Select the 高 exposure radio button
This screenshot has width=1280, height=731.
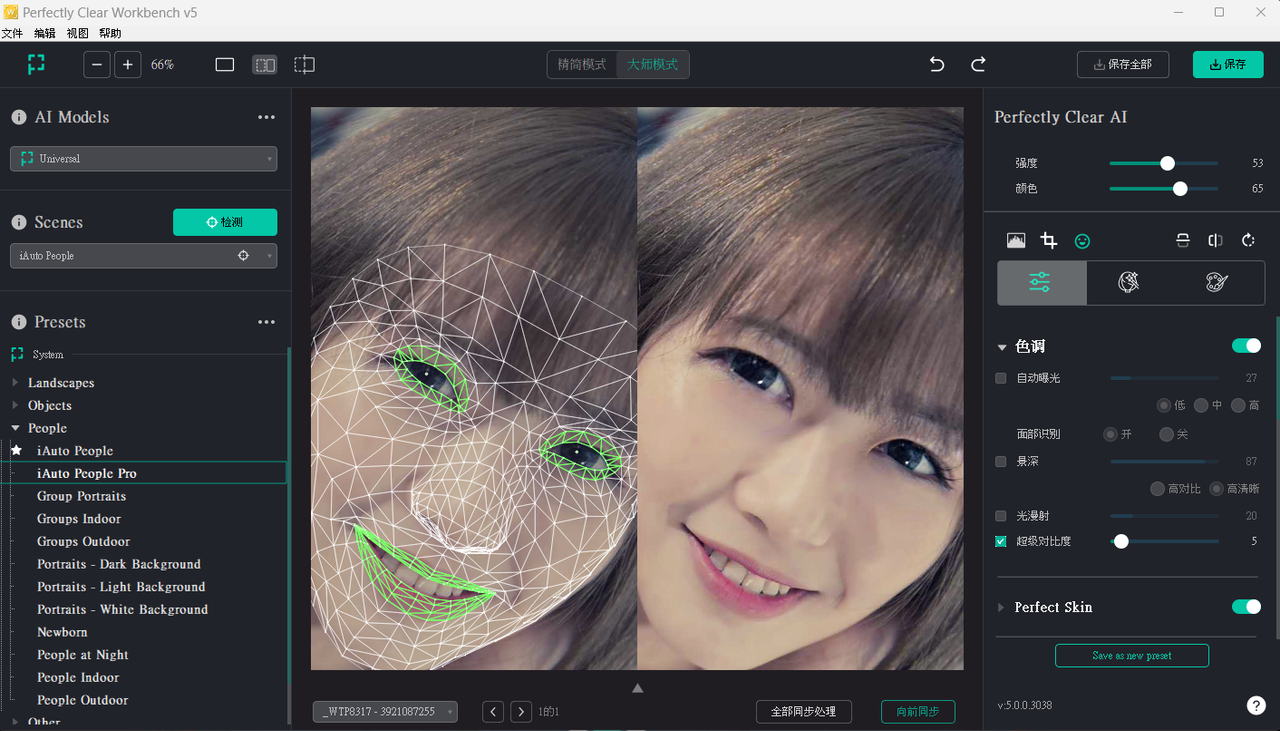[x=1238, y=405]
